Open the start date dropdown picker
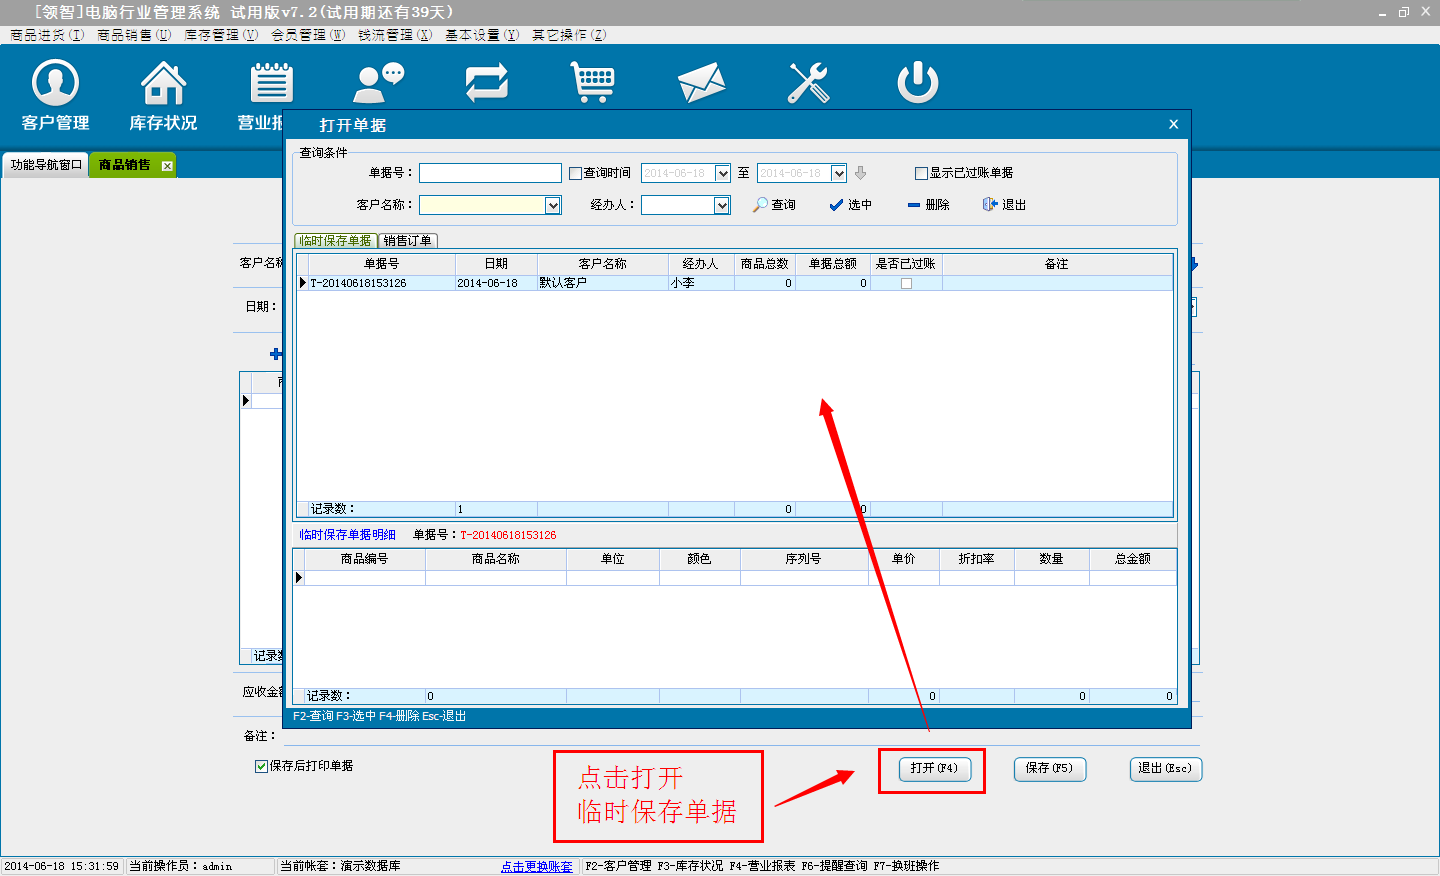Viewport: 1440px width, 876px height. click(723, 173)
